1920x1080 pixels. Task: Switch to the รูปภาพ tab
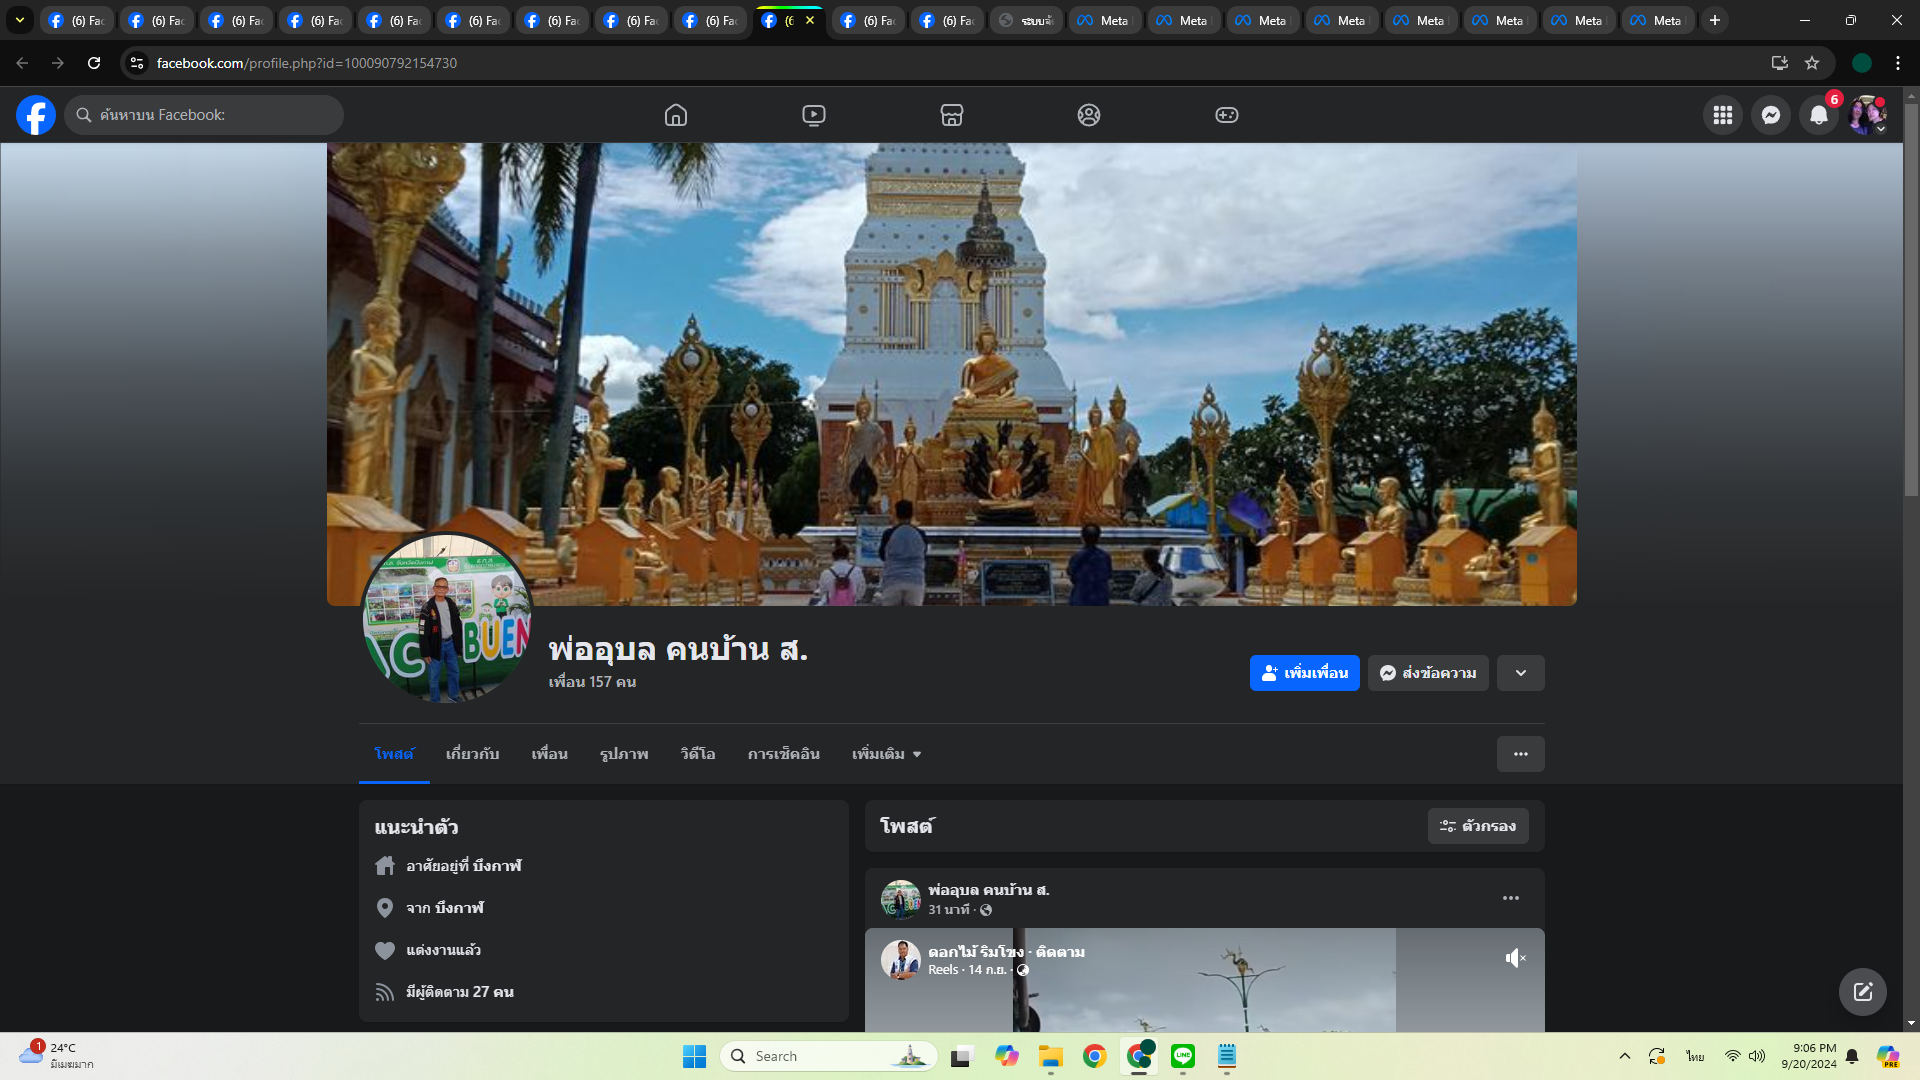(624, 754)
